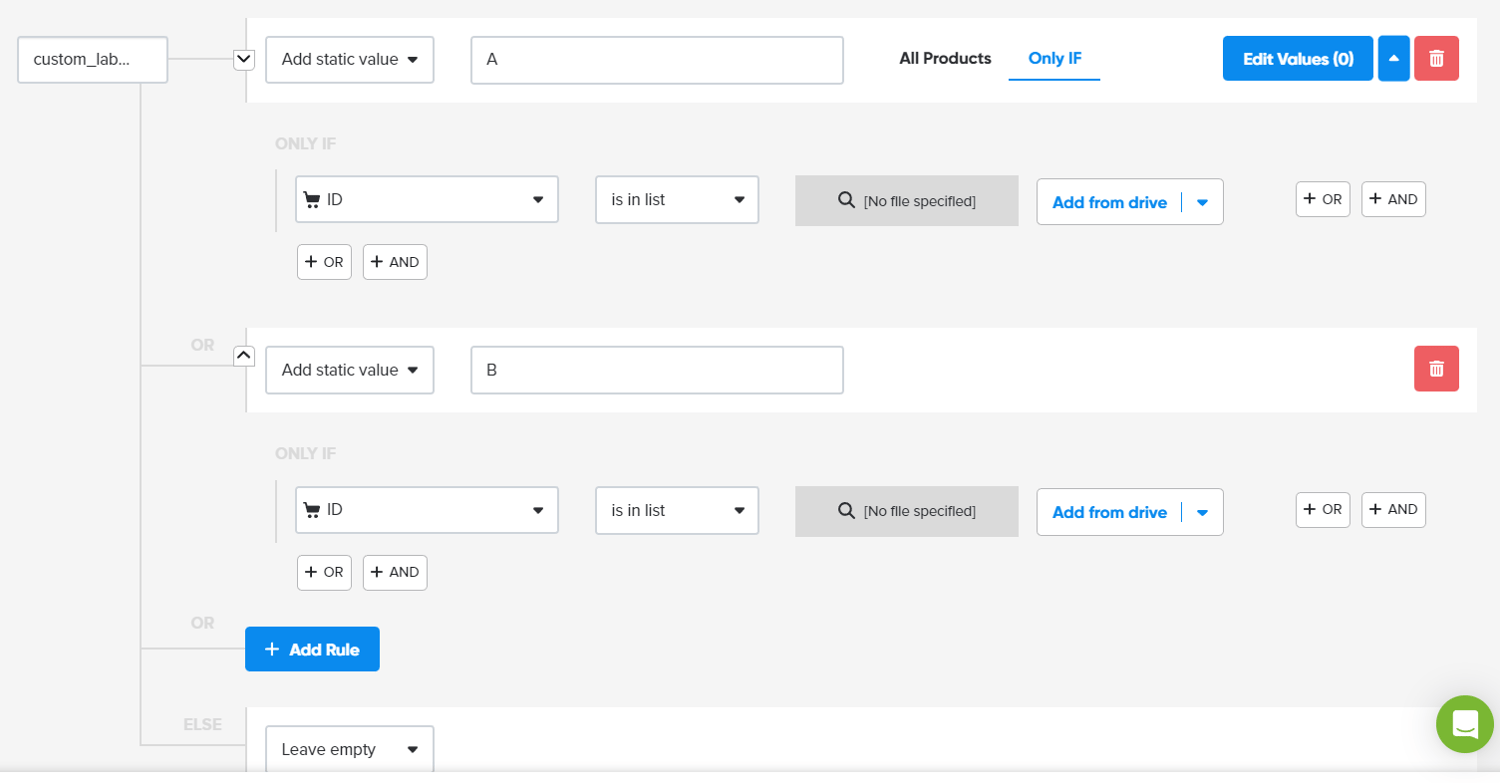Select the Only IF tab

pyautogui.click(x=1054, y=58)
